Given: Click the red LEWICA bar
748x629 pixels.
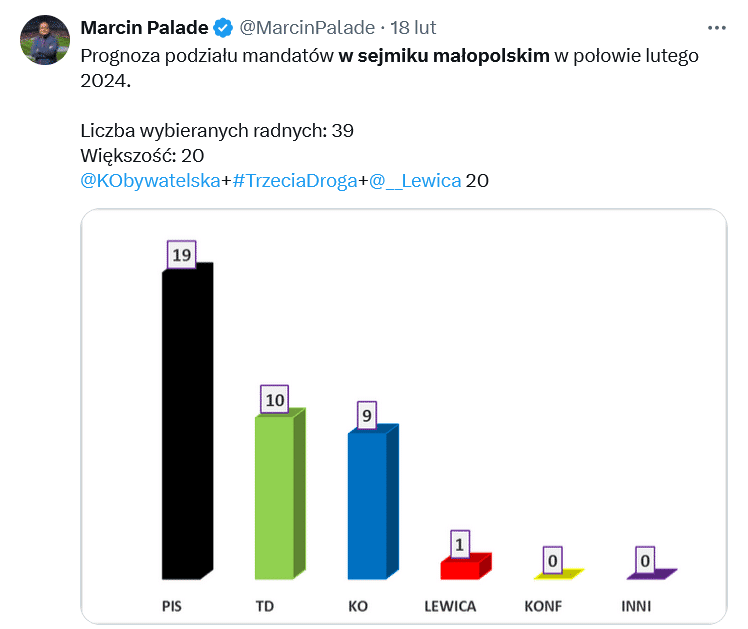Looking at the screenshot, I should [466, 567].
